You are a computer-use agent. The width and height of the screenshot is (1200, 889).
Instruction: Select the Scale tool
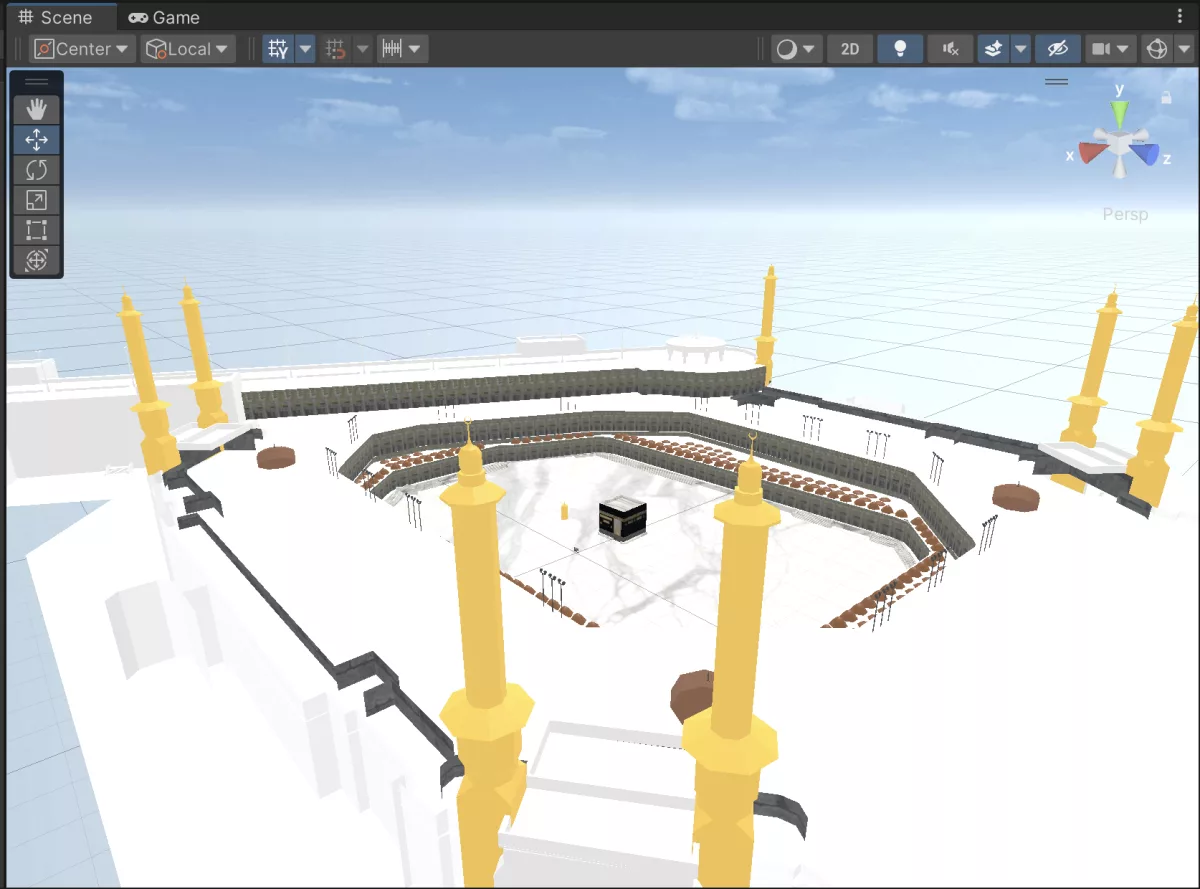click(36, 200)
